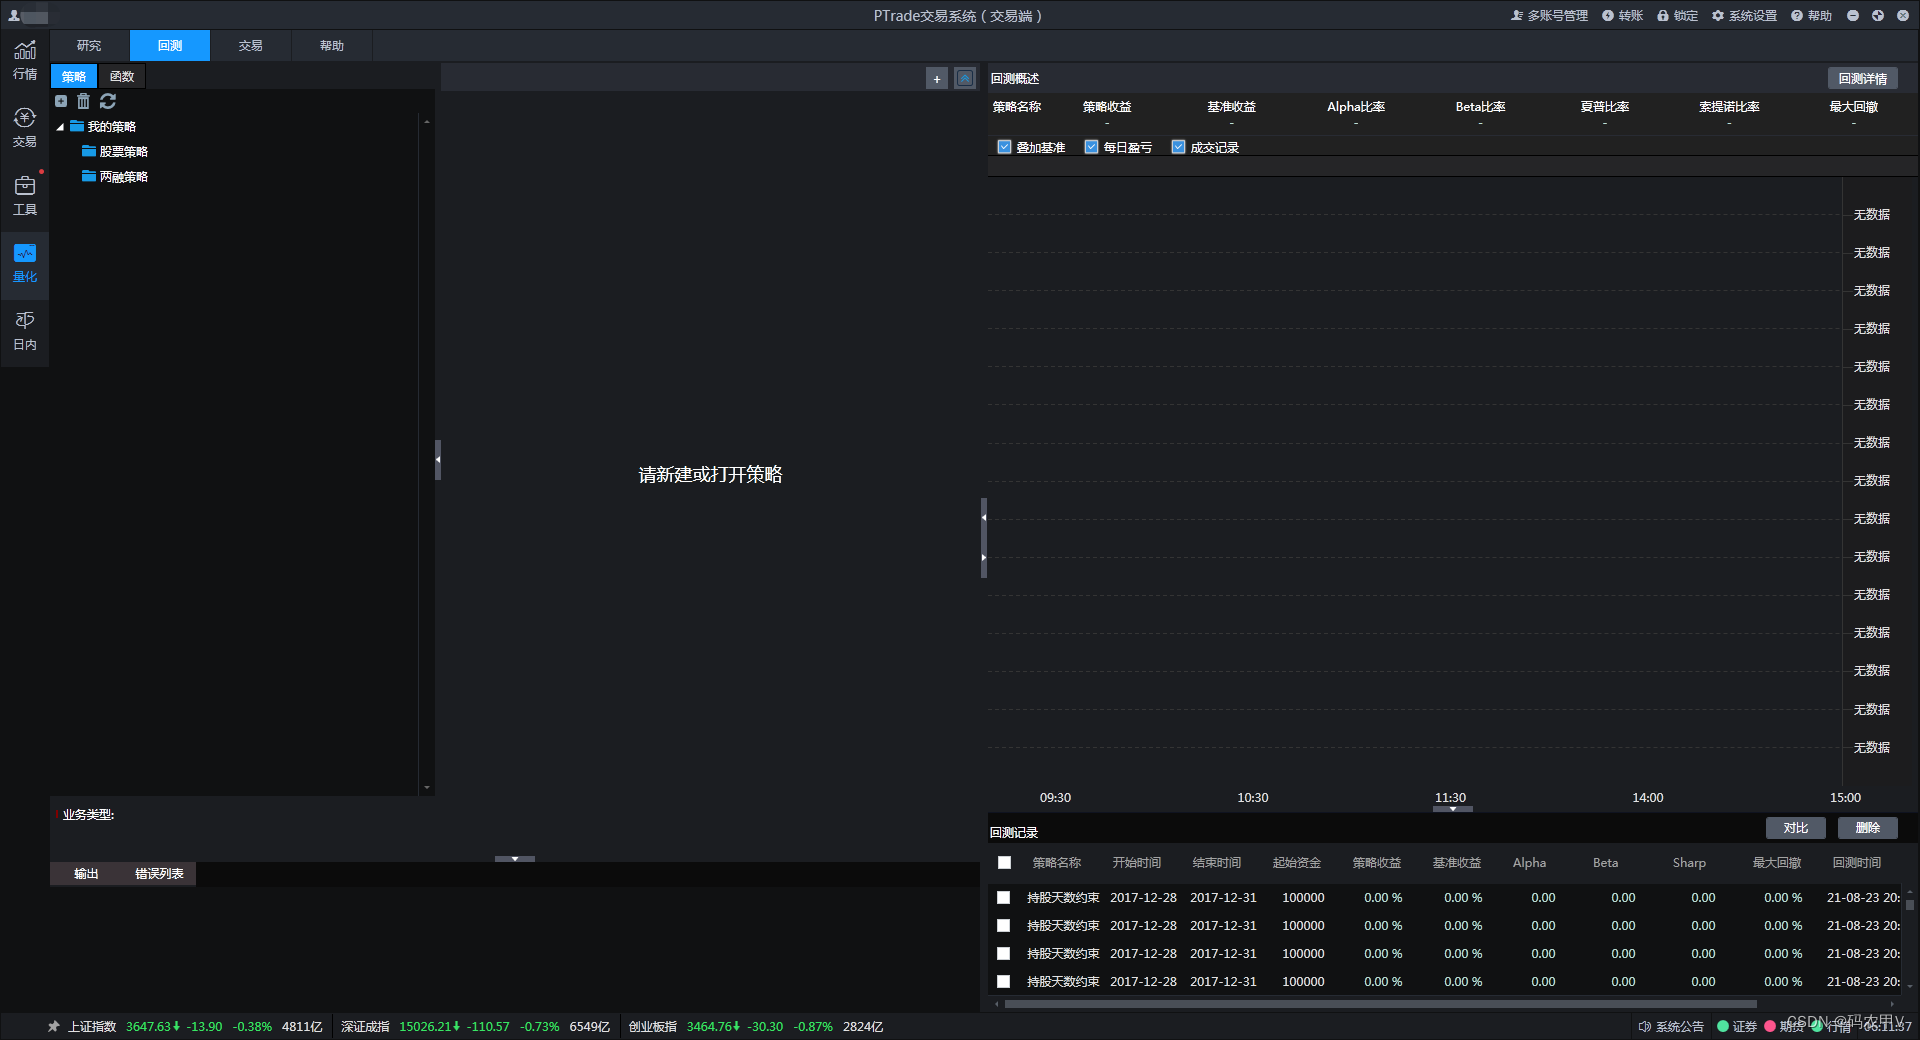This screenshot has width=1920, height=1040.
Task: Switch to the 输出 tab
Action: (87, 874)
